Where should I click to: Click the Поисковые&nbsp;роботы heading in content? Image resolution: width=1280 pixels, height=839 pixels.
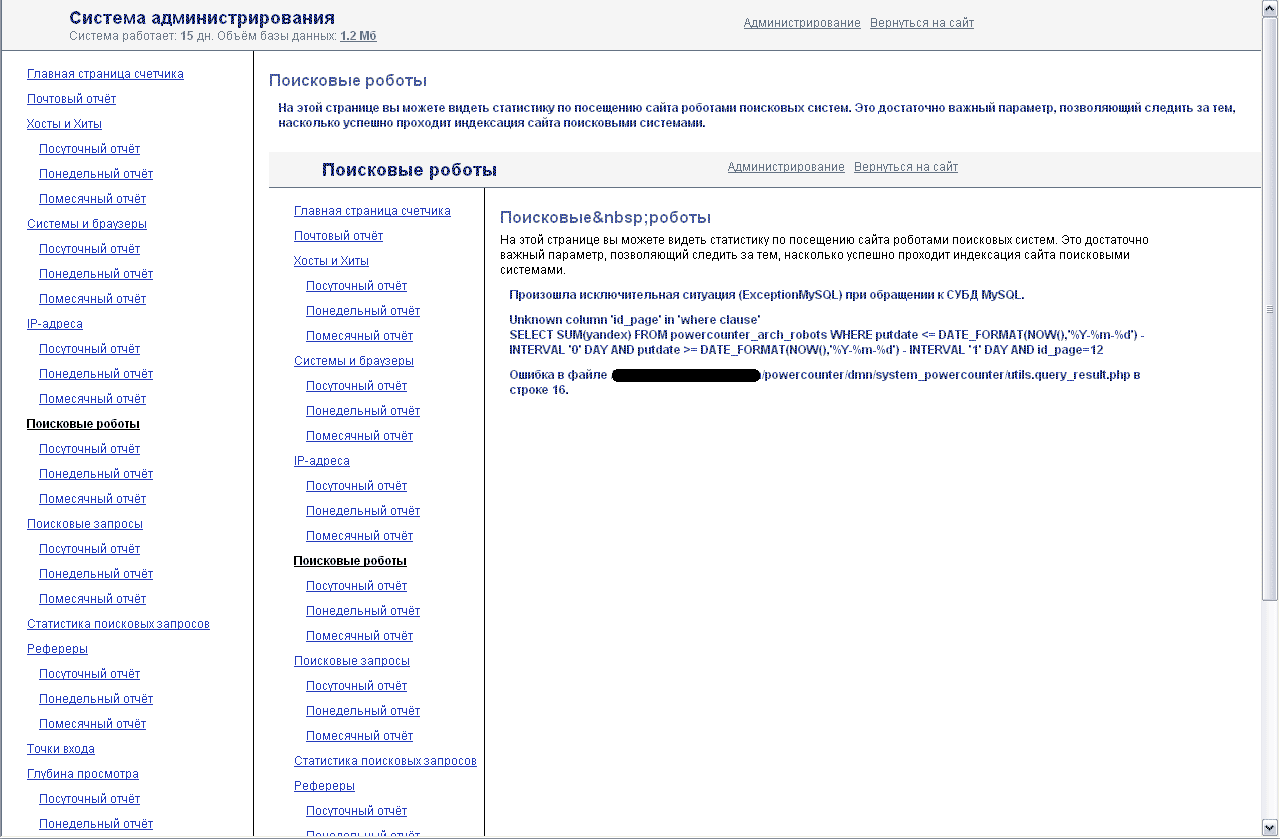coord(605,218)
